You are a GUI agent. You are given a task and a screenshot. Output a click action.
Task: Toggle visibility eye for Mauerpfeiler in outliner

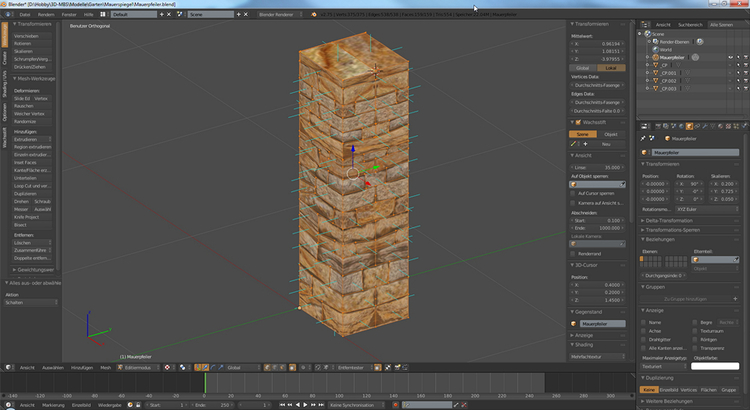tap(730, 57)
